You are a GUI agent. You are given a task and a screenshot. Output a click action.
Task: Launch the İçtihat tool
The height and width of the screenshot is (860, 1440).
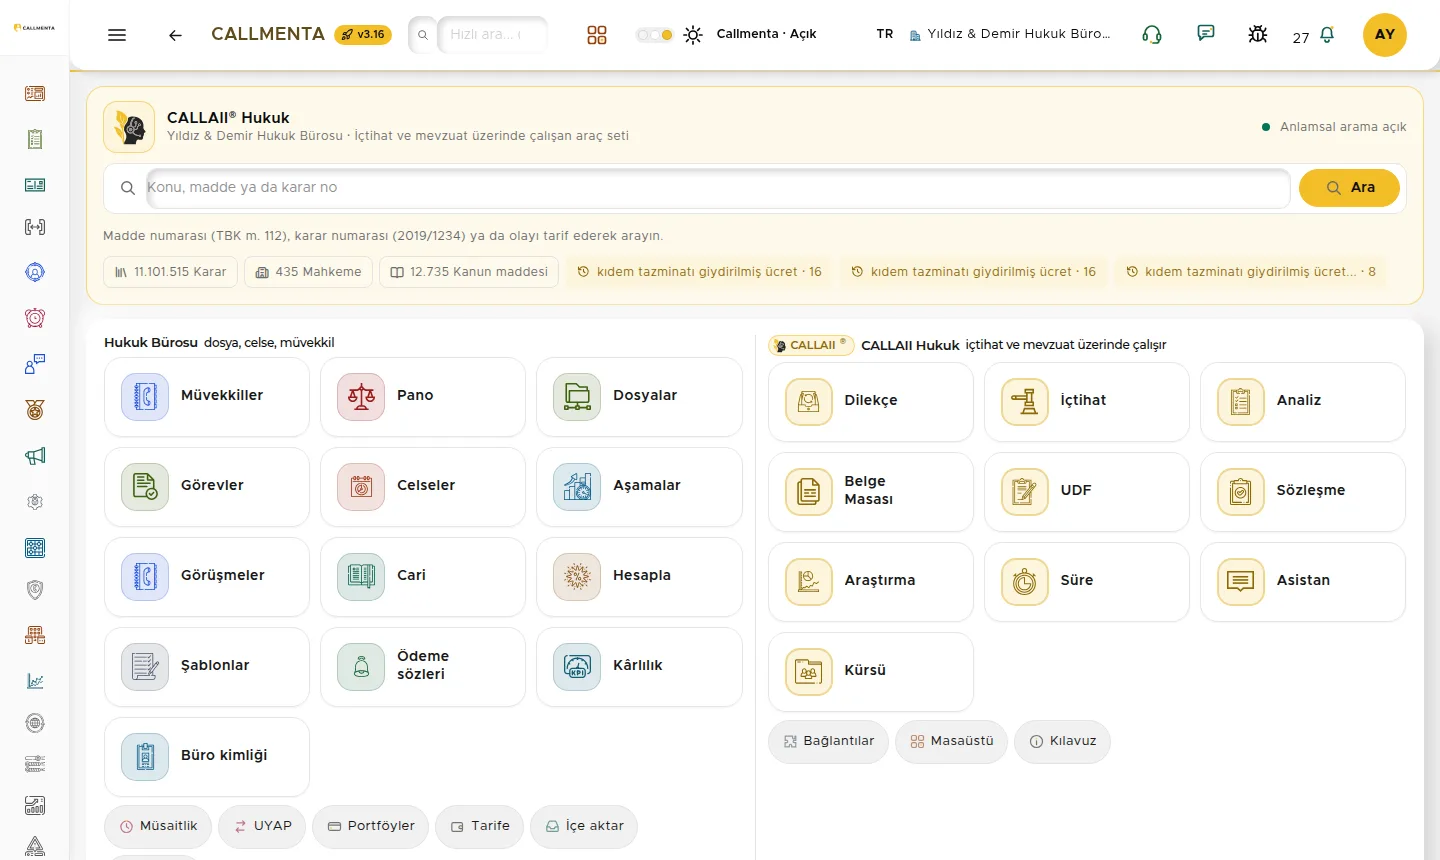pyautogui.click(x=1087, y=402)
